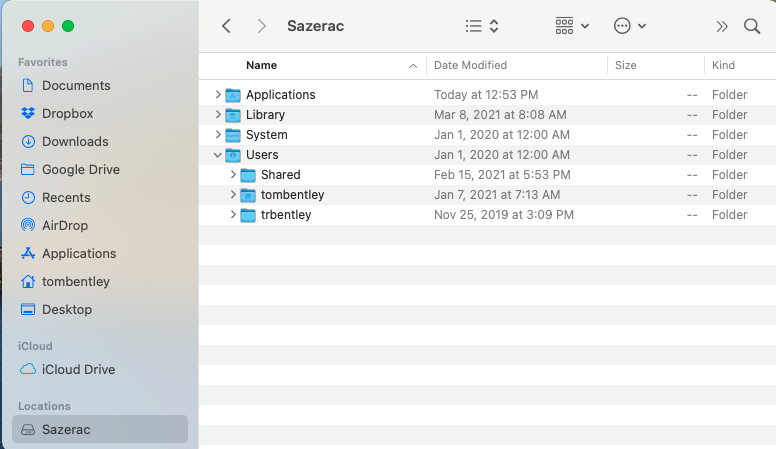Collapse the Users folder
The width and height of the screenshot is (776, 449).
[x=218, y=155]
